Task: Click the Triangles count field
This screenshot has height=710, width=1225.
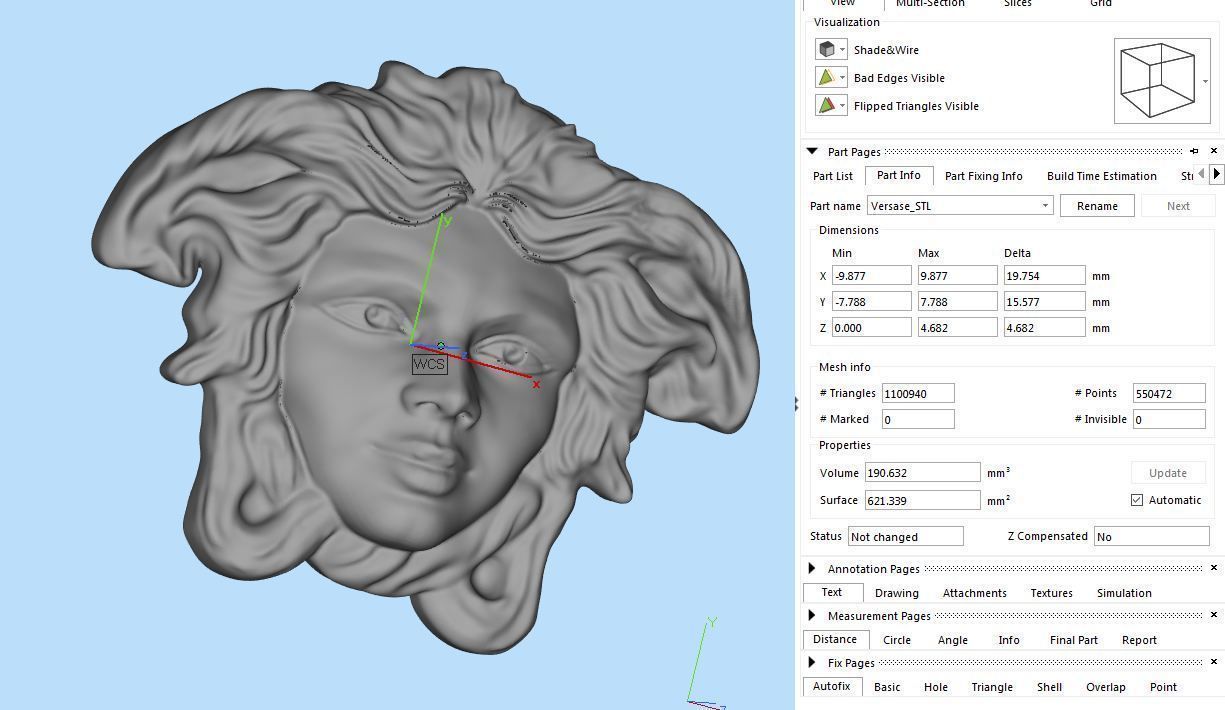Action: click(x=917, y=393)
